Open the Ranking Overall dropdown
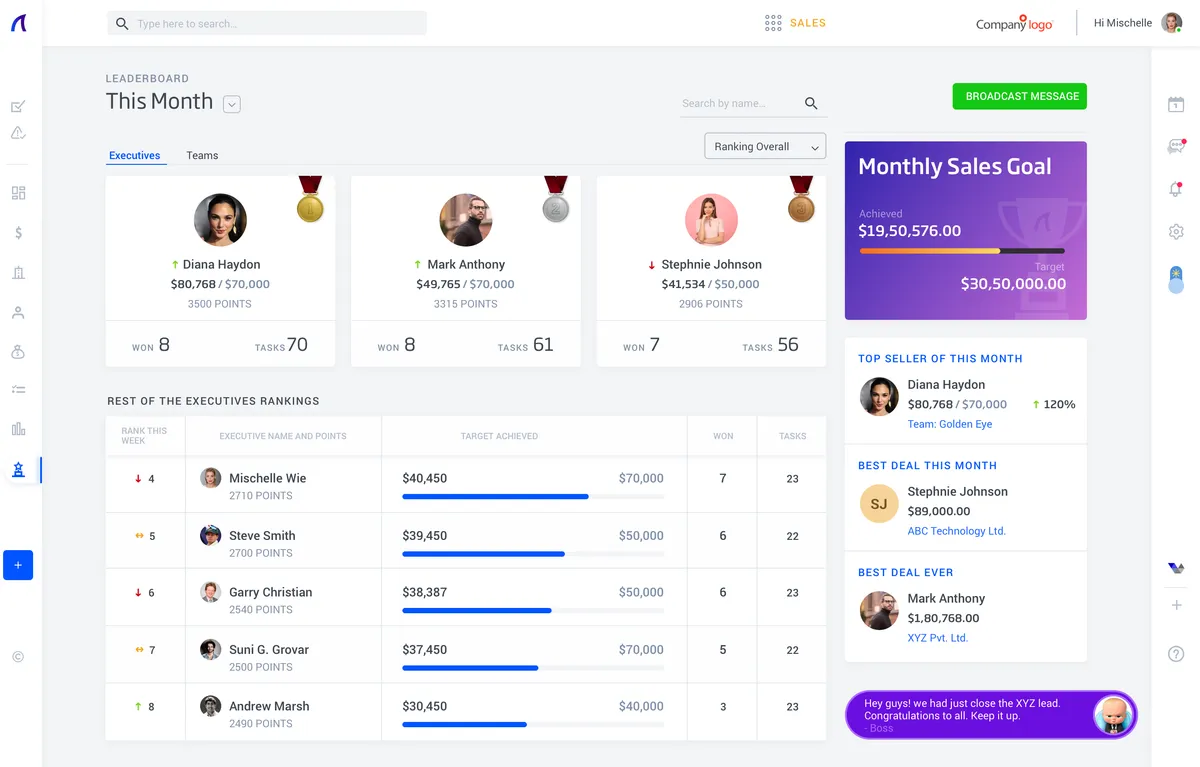Screen dimensions: 1200x767 click(765, 146)
